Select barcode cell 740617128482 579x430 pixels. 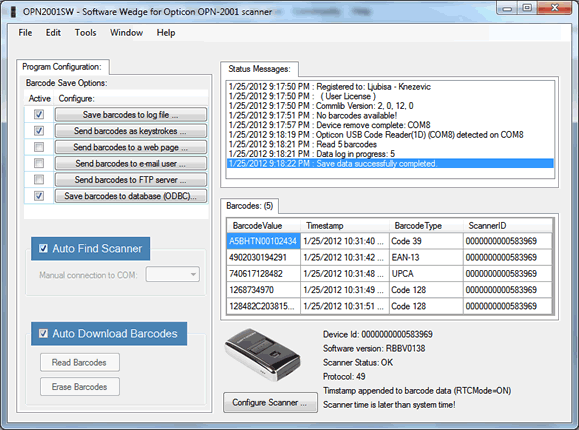pyautogui.click(x=263, y=274)
